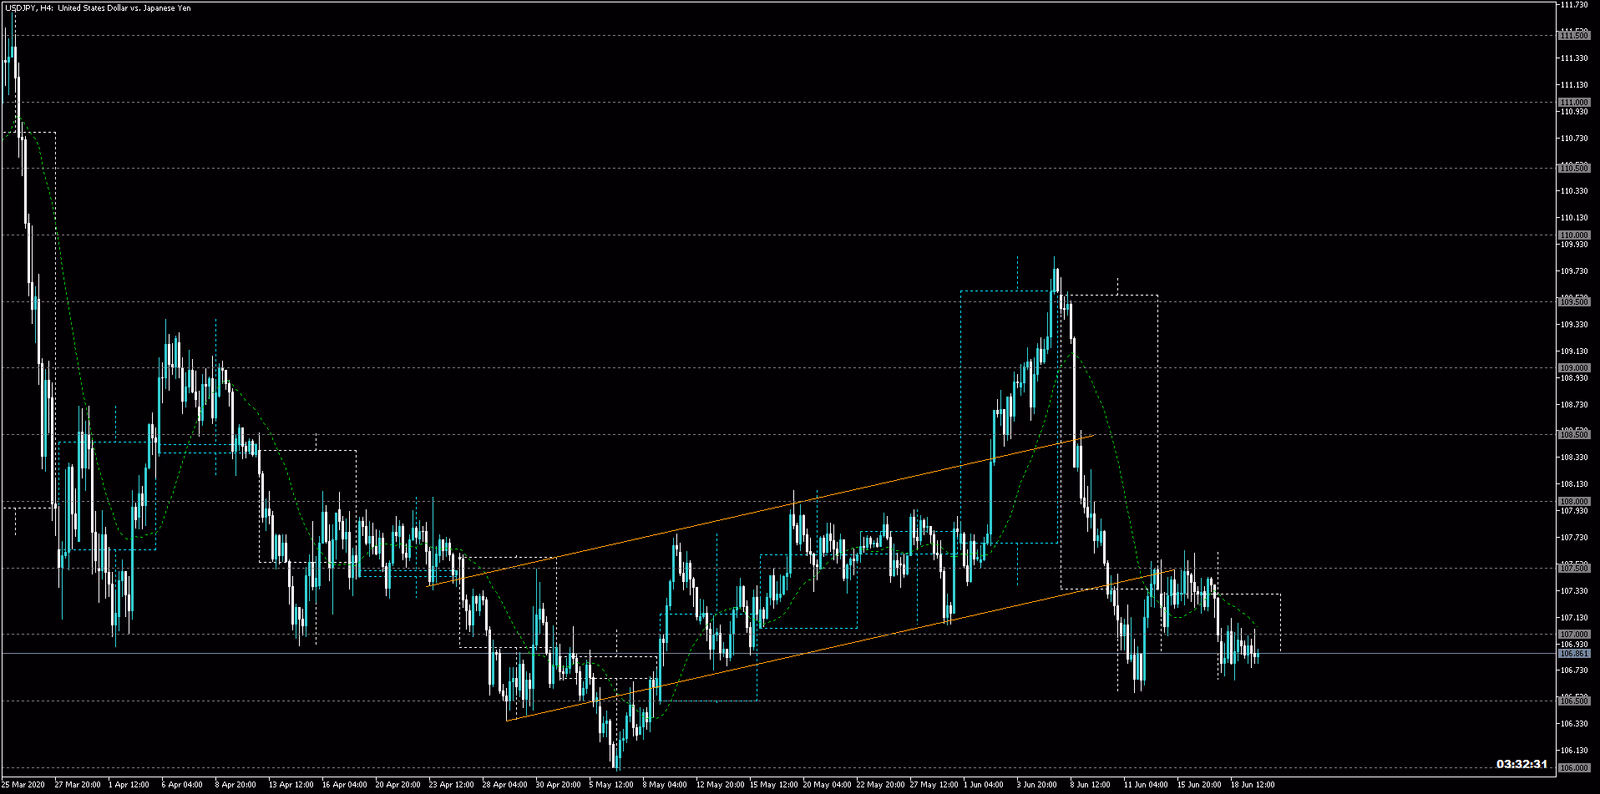The image size is (1600, 794).
Task: Click the current price marker 106.861
Action: (1573, 654)
